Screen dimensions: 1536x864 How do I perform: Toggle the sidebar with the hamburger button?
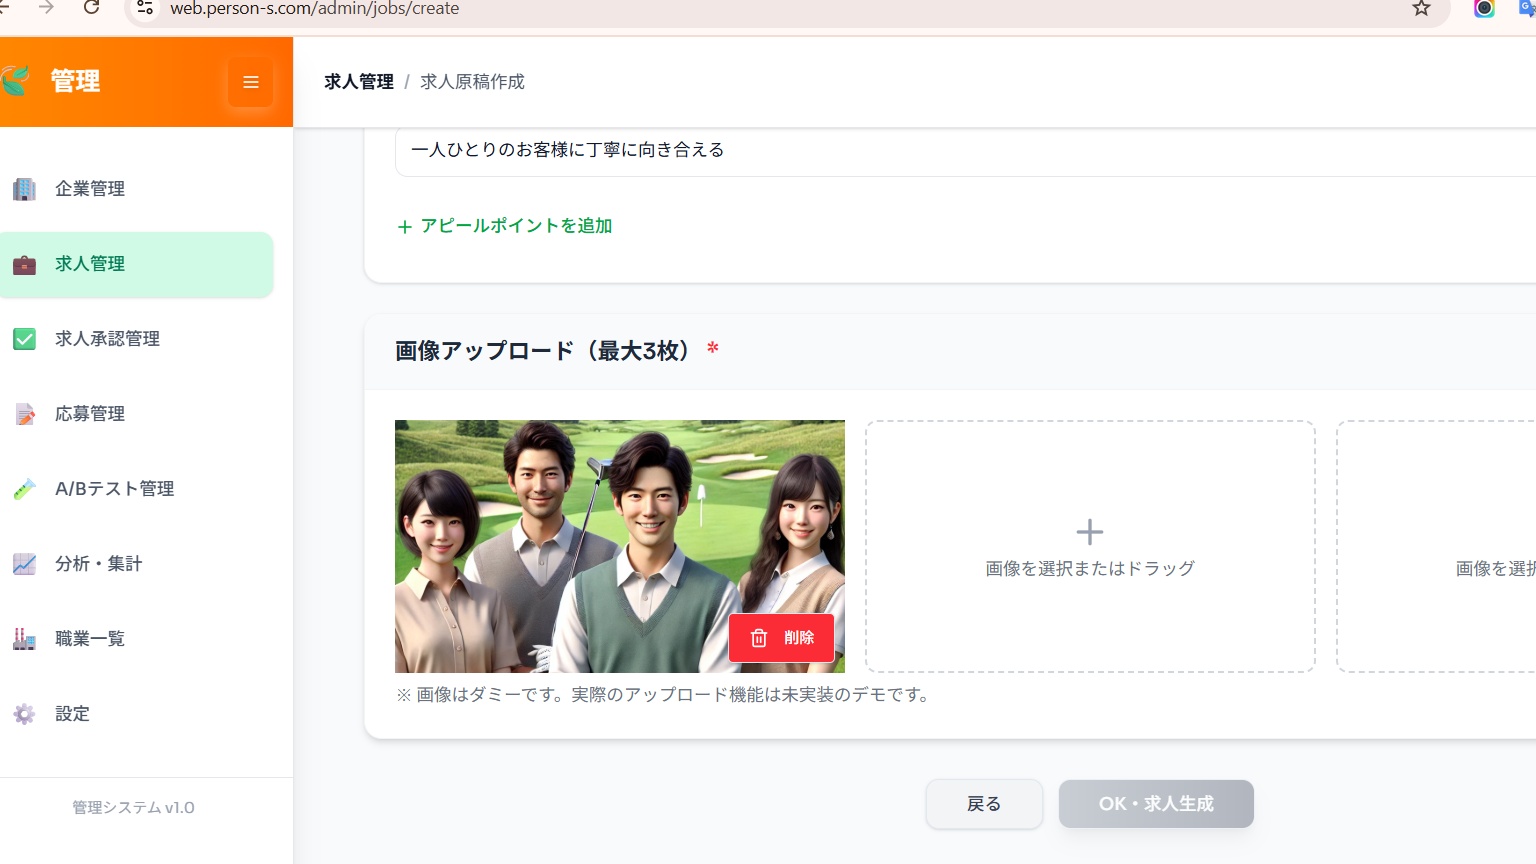pyautogui.click(x=251, y=82)
